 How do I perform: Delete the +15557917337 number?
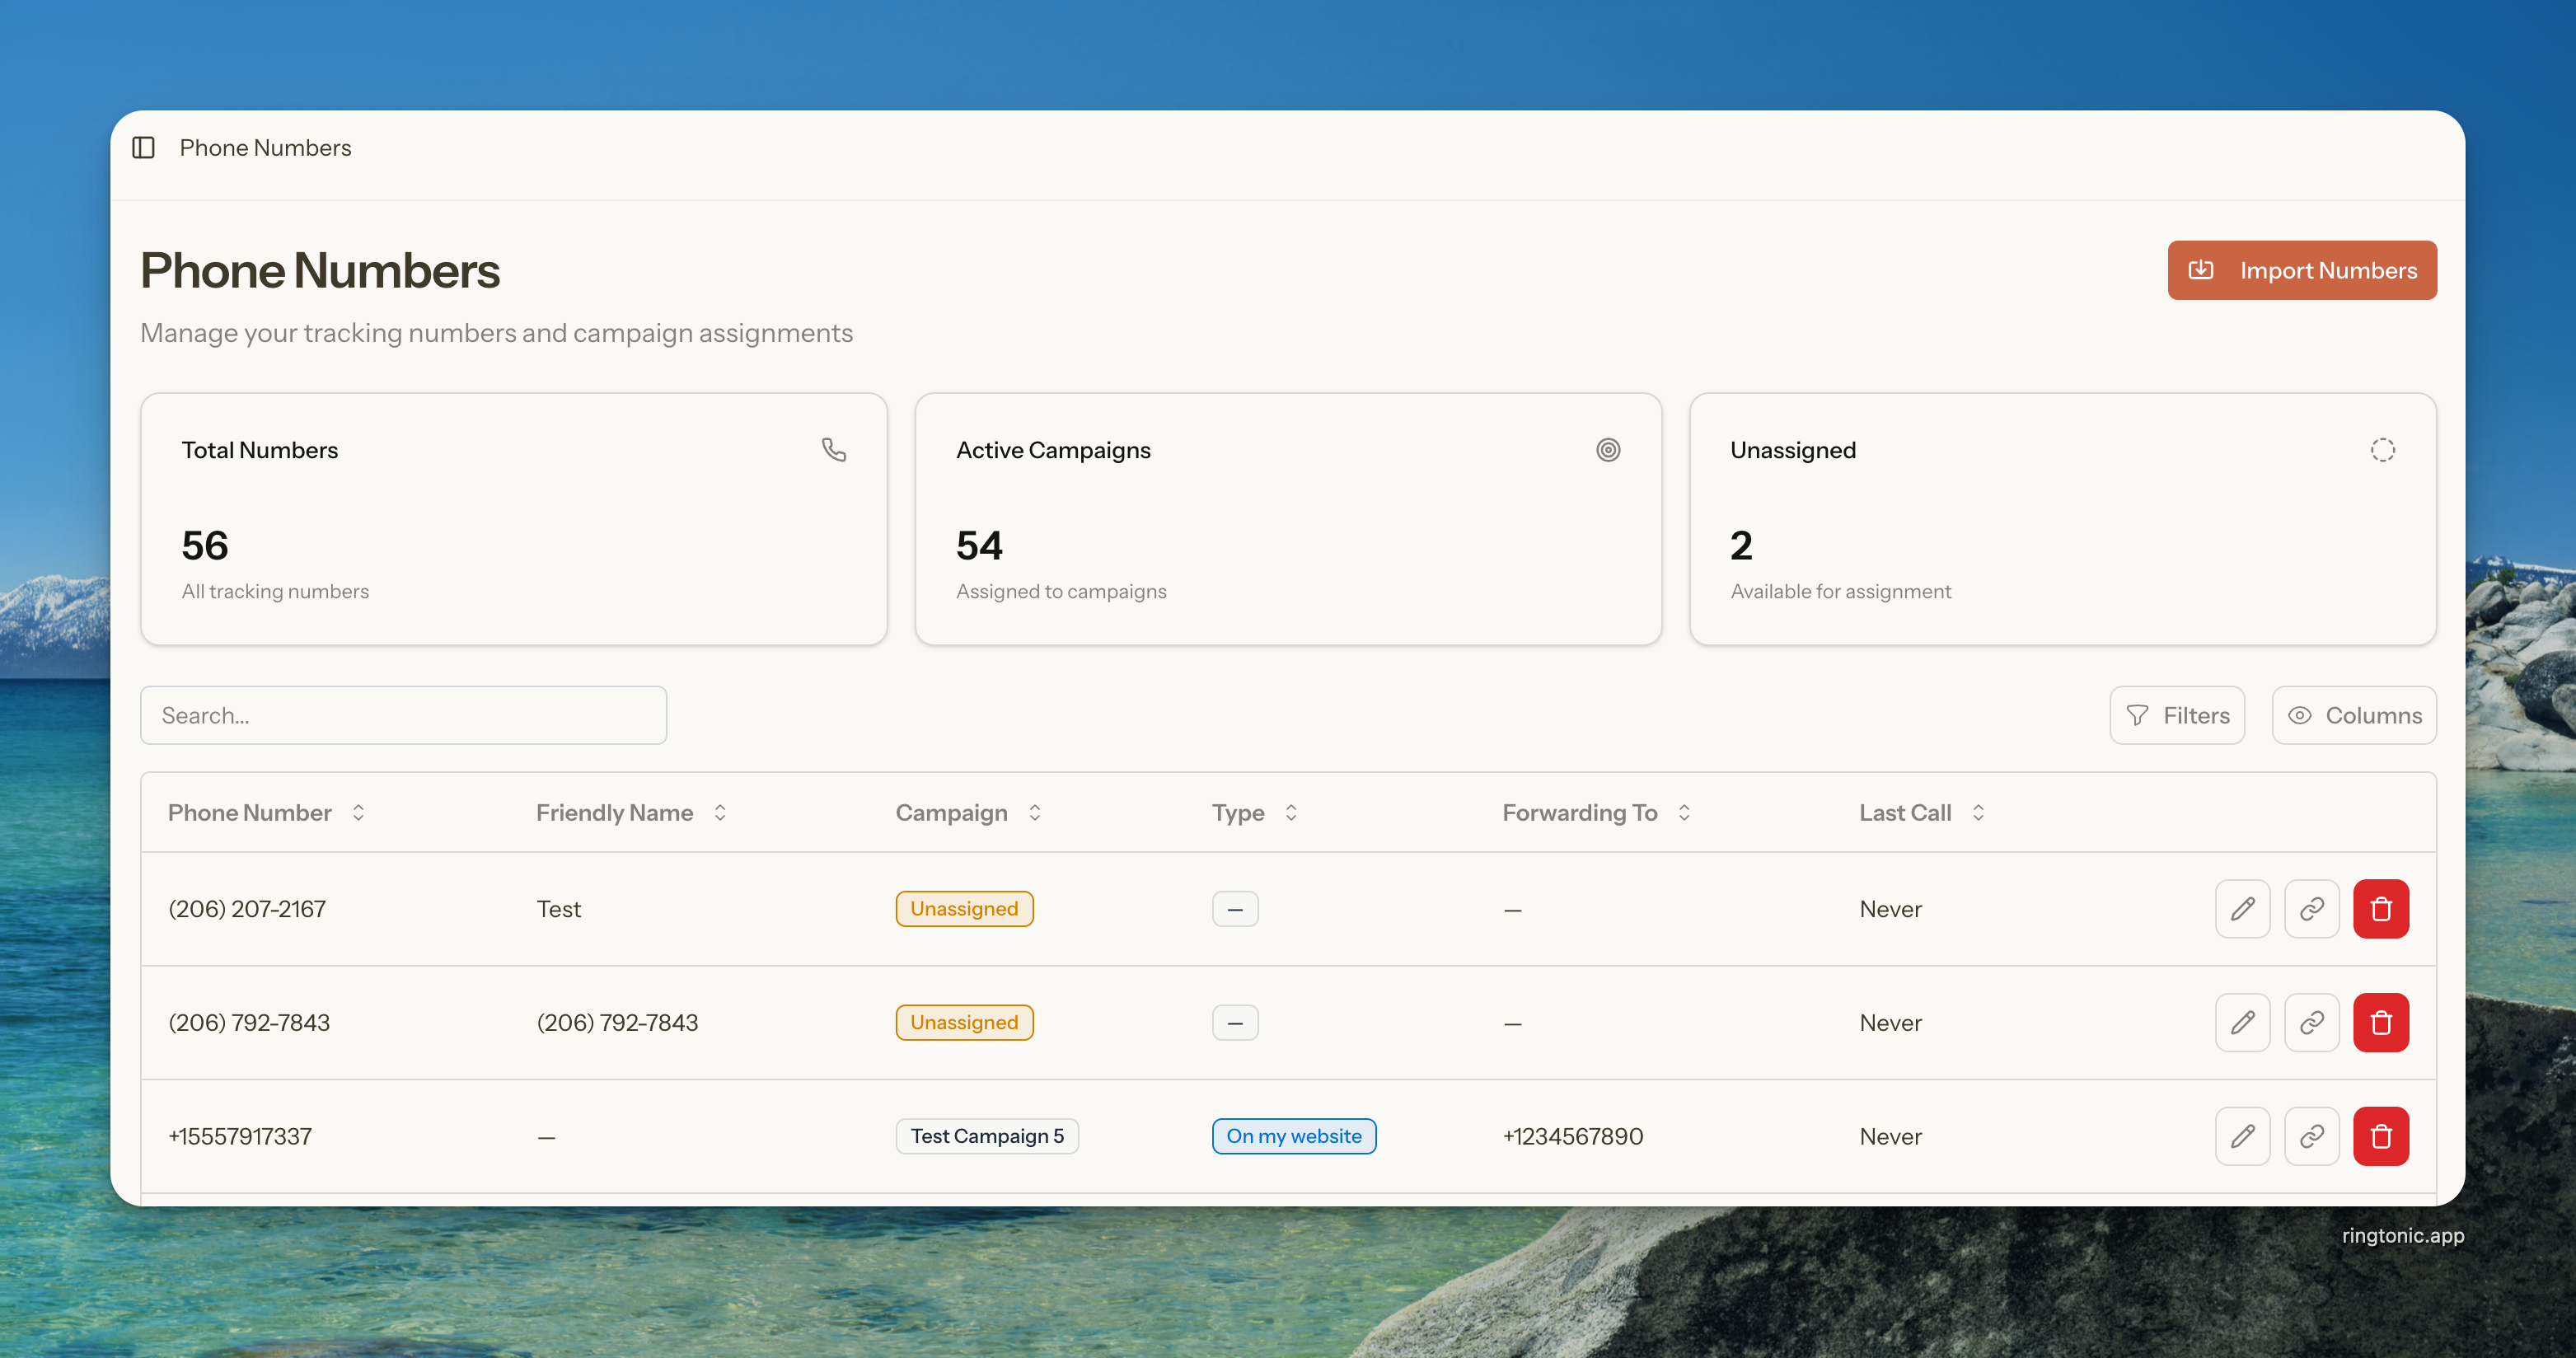click(2380, 1136)
